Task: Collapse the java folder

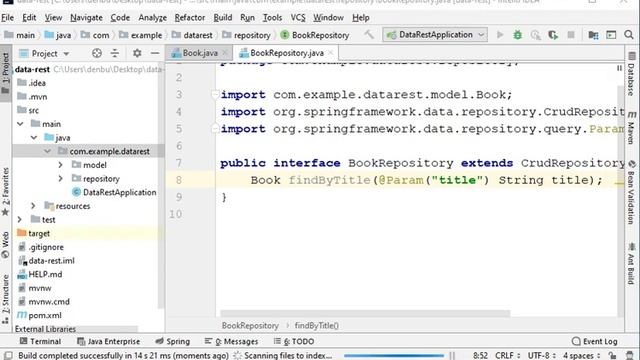Action: (x=34, y=138)
